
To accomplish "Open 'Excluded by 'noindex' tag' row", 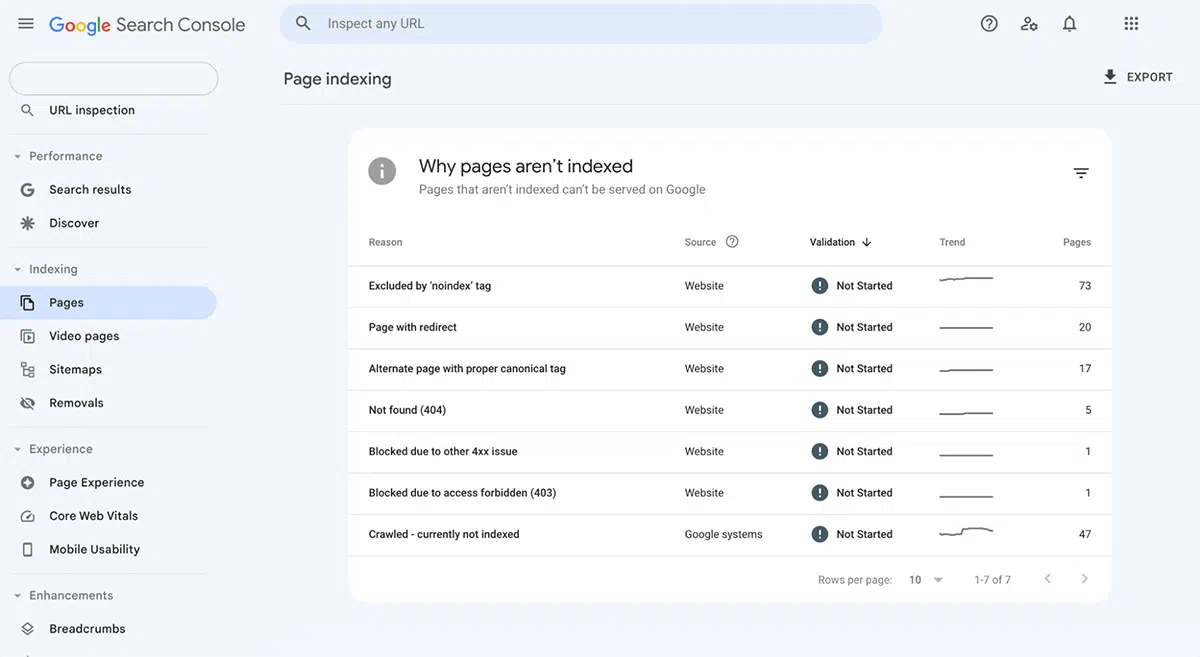I will [x=729, y=286].
